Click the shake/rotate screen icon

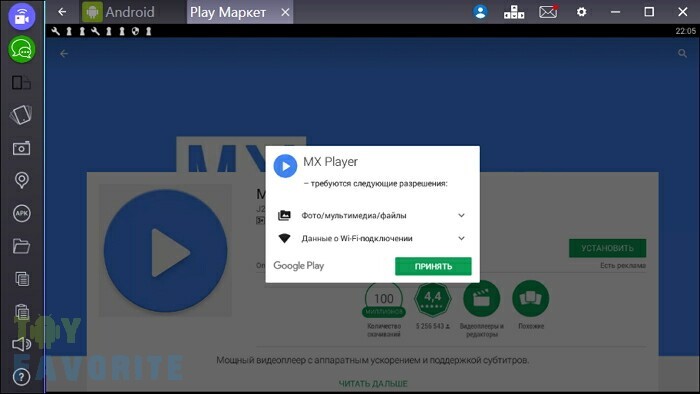21,115
